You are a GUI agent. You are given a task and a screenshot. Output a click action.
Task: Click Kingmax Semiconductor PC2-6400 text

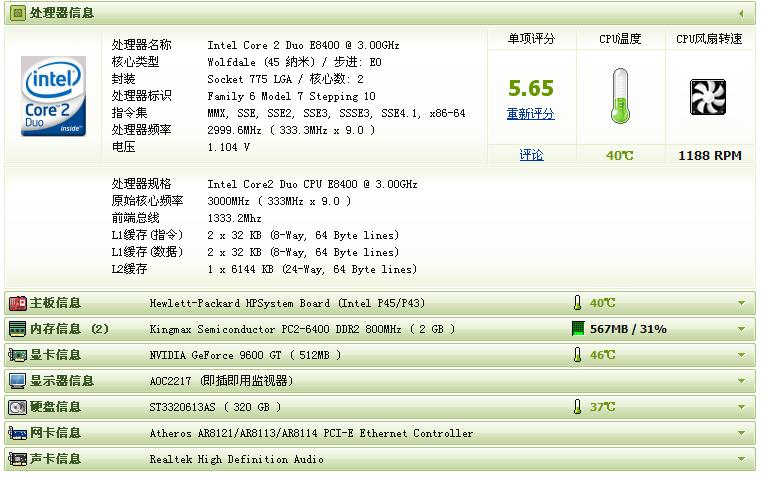tap(302, 329)
